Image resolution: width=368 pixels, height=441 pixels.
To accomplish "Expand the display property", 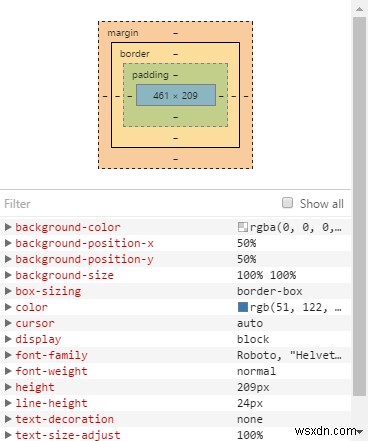I will pos(8,339).
